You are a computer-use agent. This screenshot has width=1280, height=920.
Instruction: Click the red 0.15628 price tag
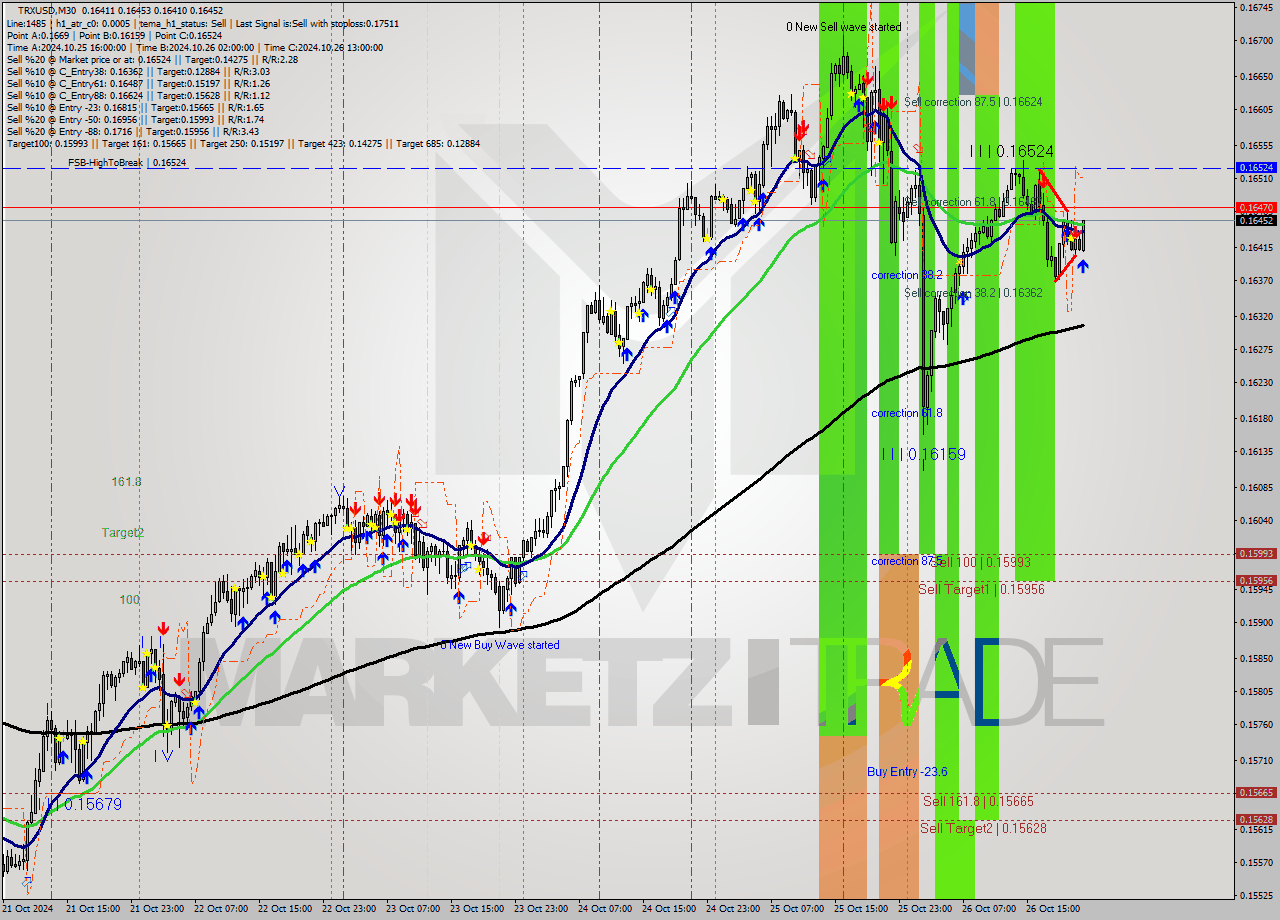1256,819
